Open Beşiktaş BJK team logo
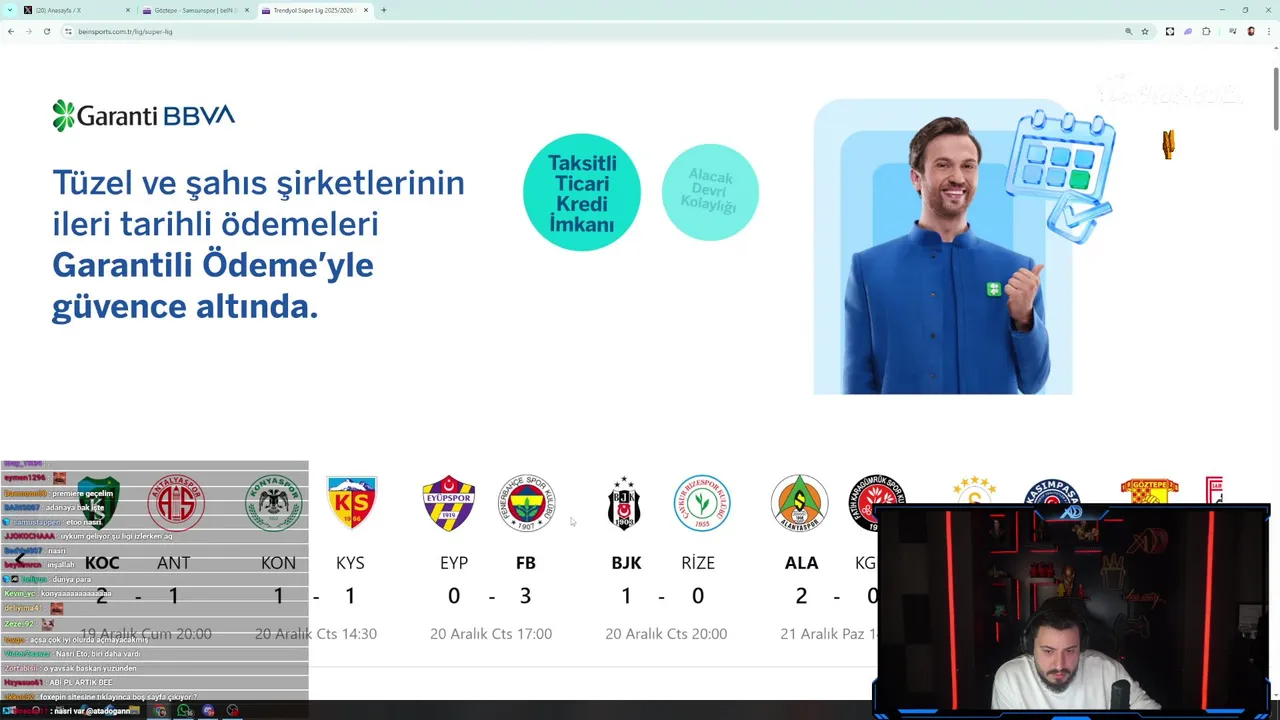 [624, 503]
